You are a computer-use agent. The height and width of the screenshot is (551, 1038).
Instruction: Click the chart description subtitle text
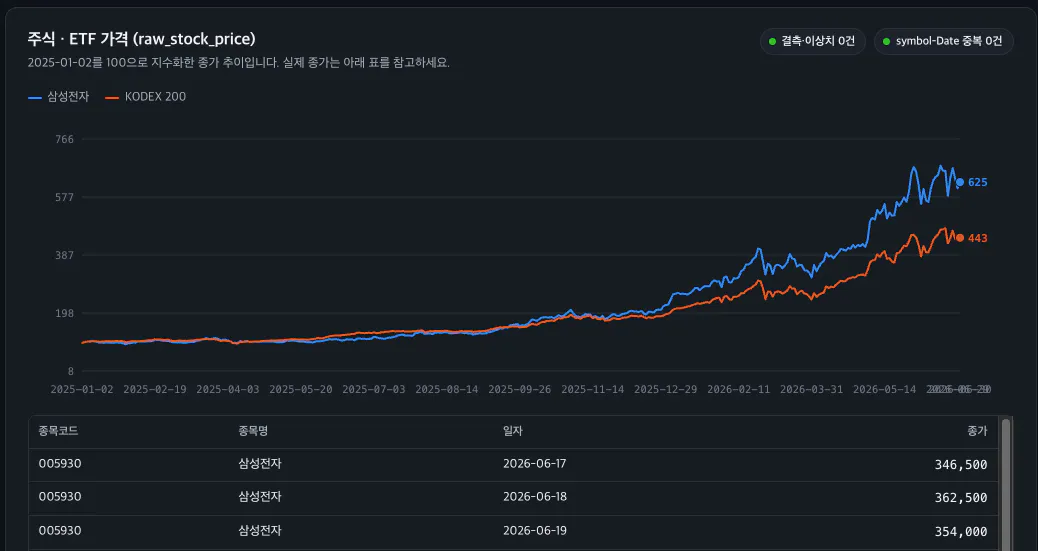[238, 63]
